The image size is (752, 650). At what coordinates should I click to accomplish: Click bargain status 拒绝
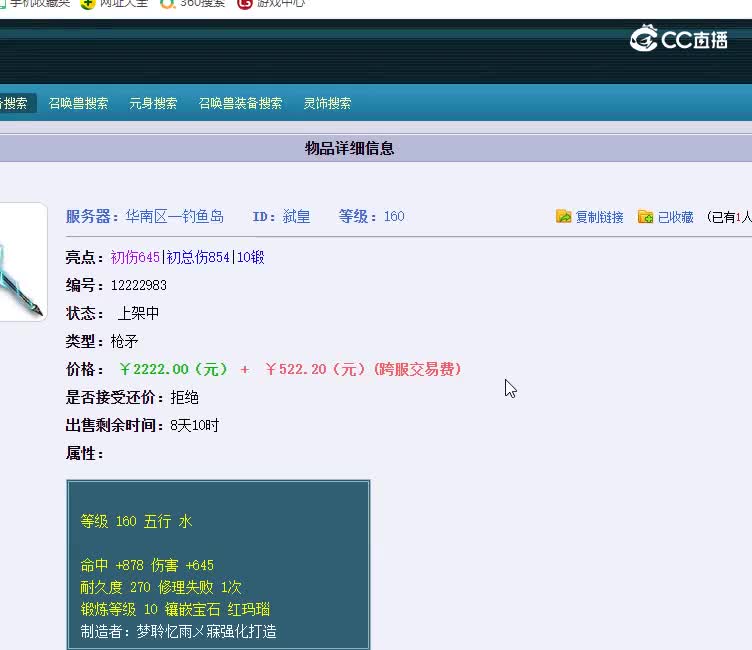tap(184, 397)
